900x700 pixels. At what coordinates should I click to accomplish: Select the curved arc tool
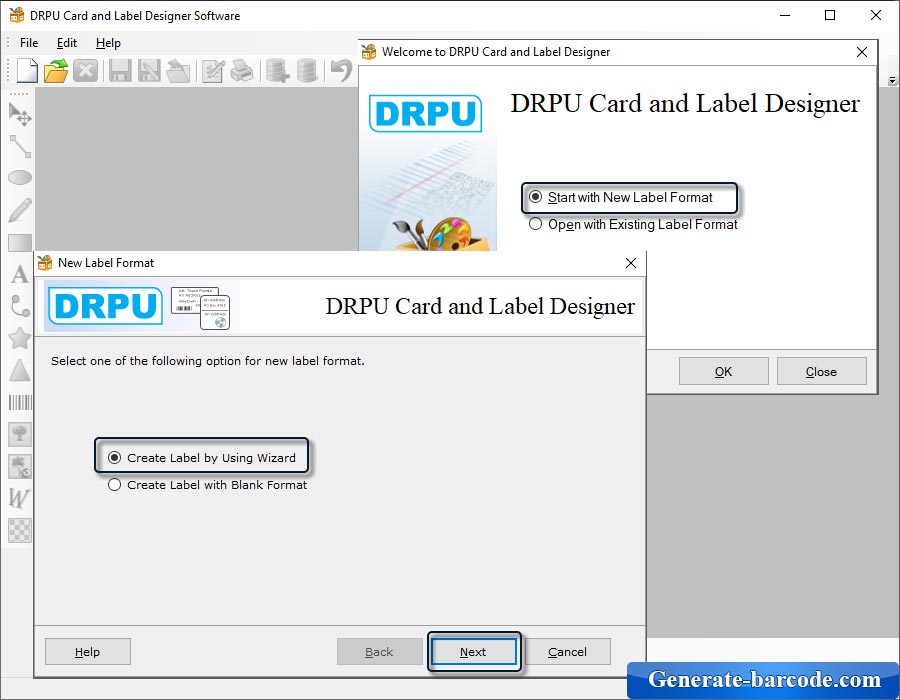20,306
